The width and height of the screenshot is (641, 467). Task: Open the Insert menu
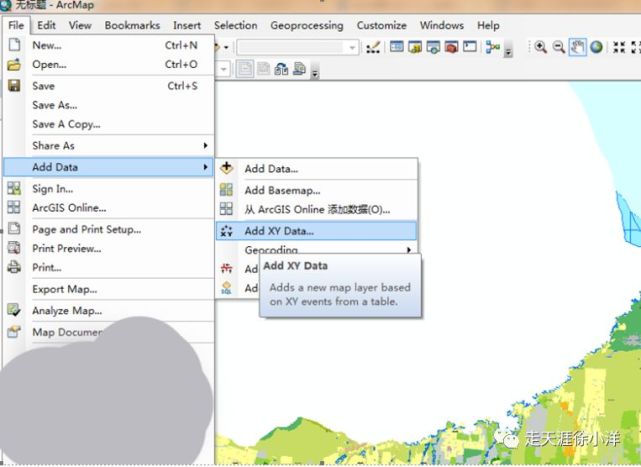pos(187,25)
